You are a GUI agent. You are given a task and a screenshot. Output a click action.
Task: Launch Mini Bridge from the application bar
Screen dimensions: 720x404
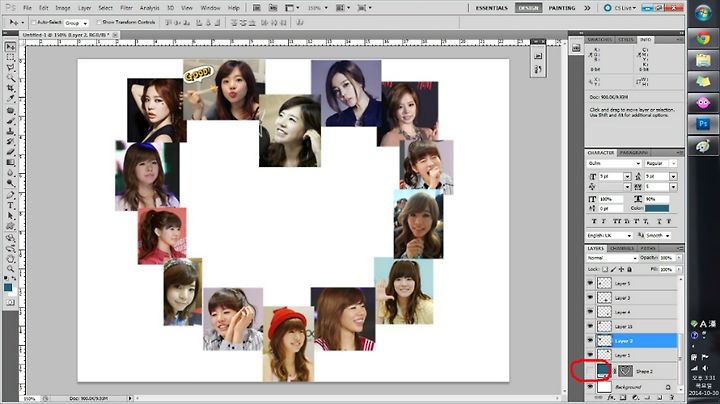[x=273, y=8]
